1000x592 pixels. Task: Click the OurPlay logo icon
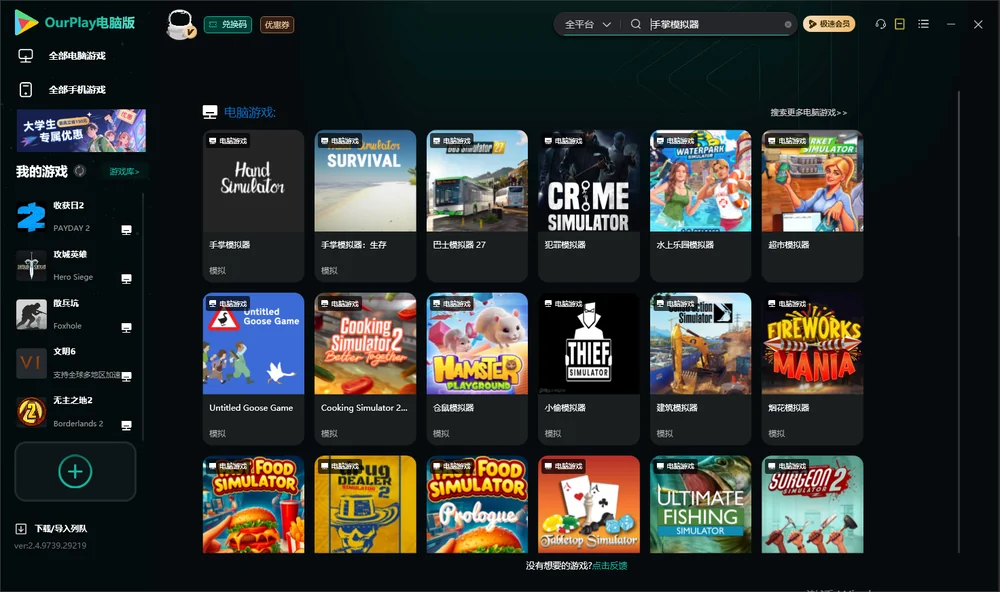[x=26, y=23]
